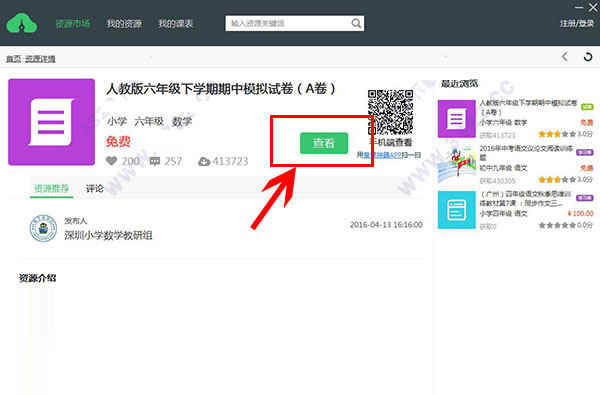The width and height of the screenshot is (600, 395).
Task: Click star rating of 2015年中考 item
Action: coord(557,180)
